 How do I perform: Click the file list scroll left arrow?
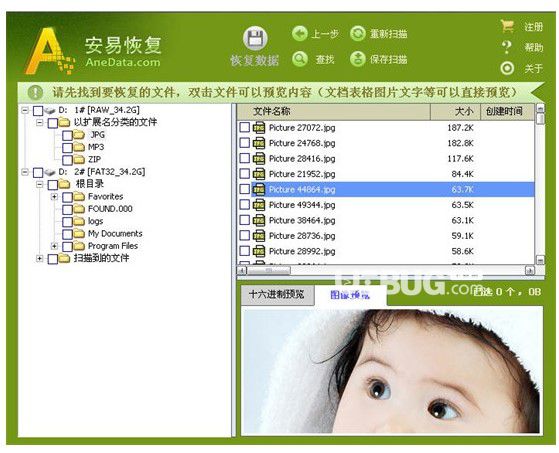[242, 271]
